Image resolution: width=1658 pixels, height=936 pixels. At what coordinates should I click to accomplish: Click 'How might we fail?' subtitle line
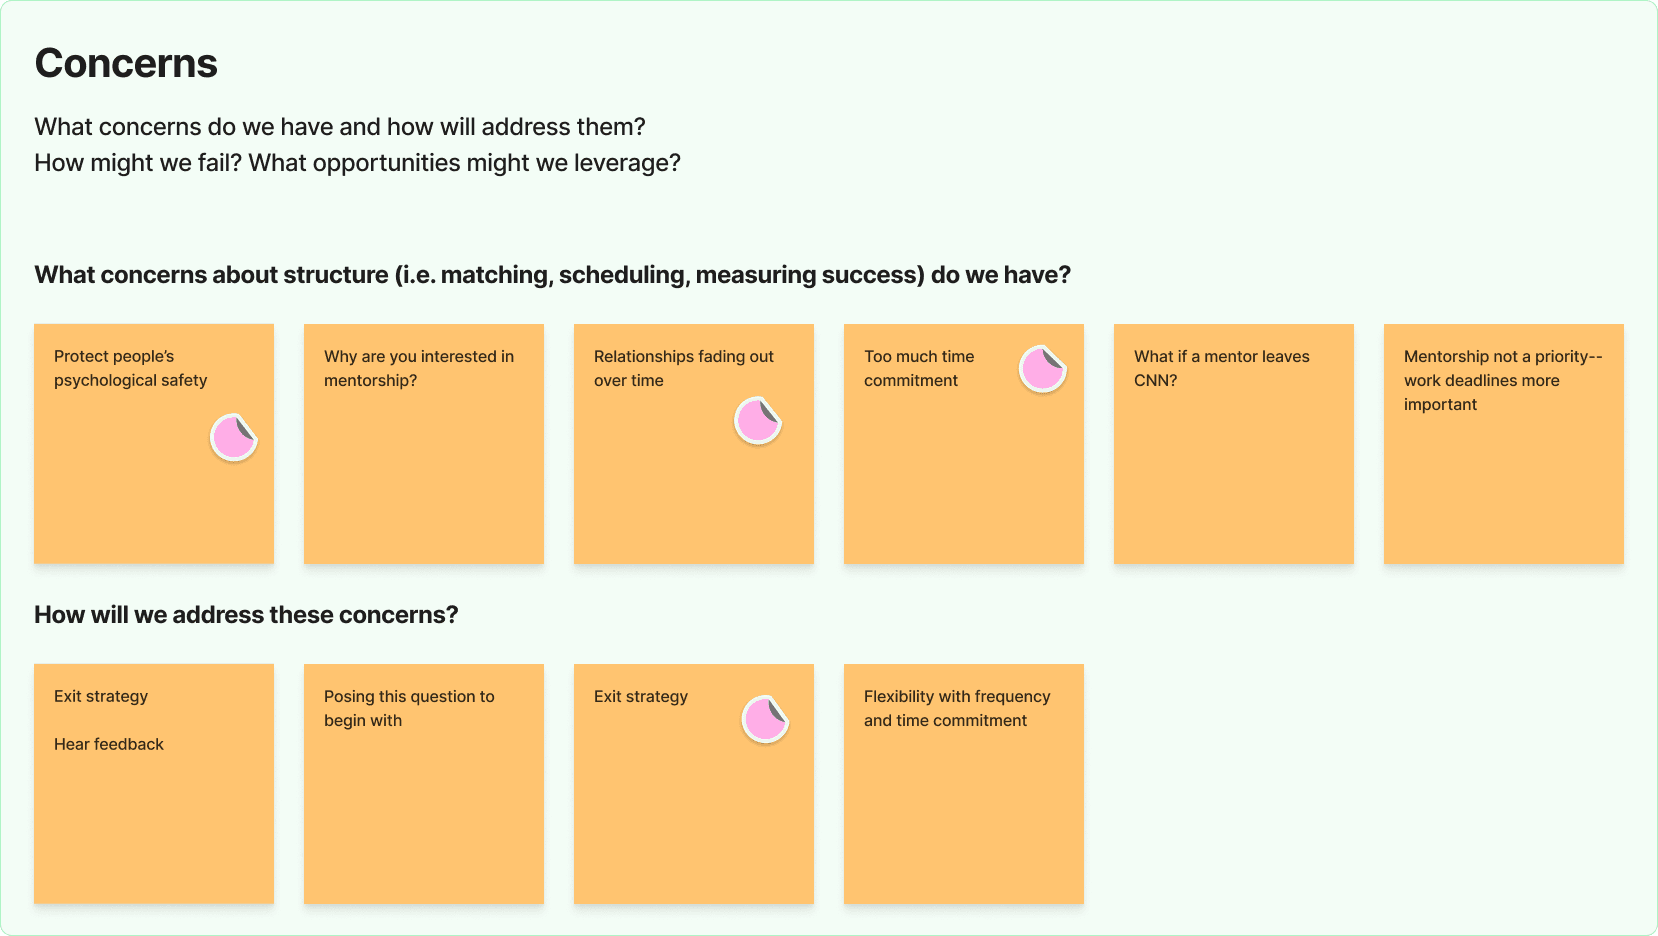pos(357,163)
